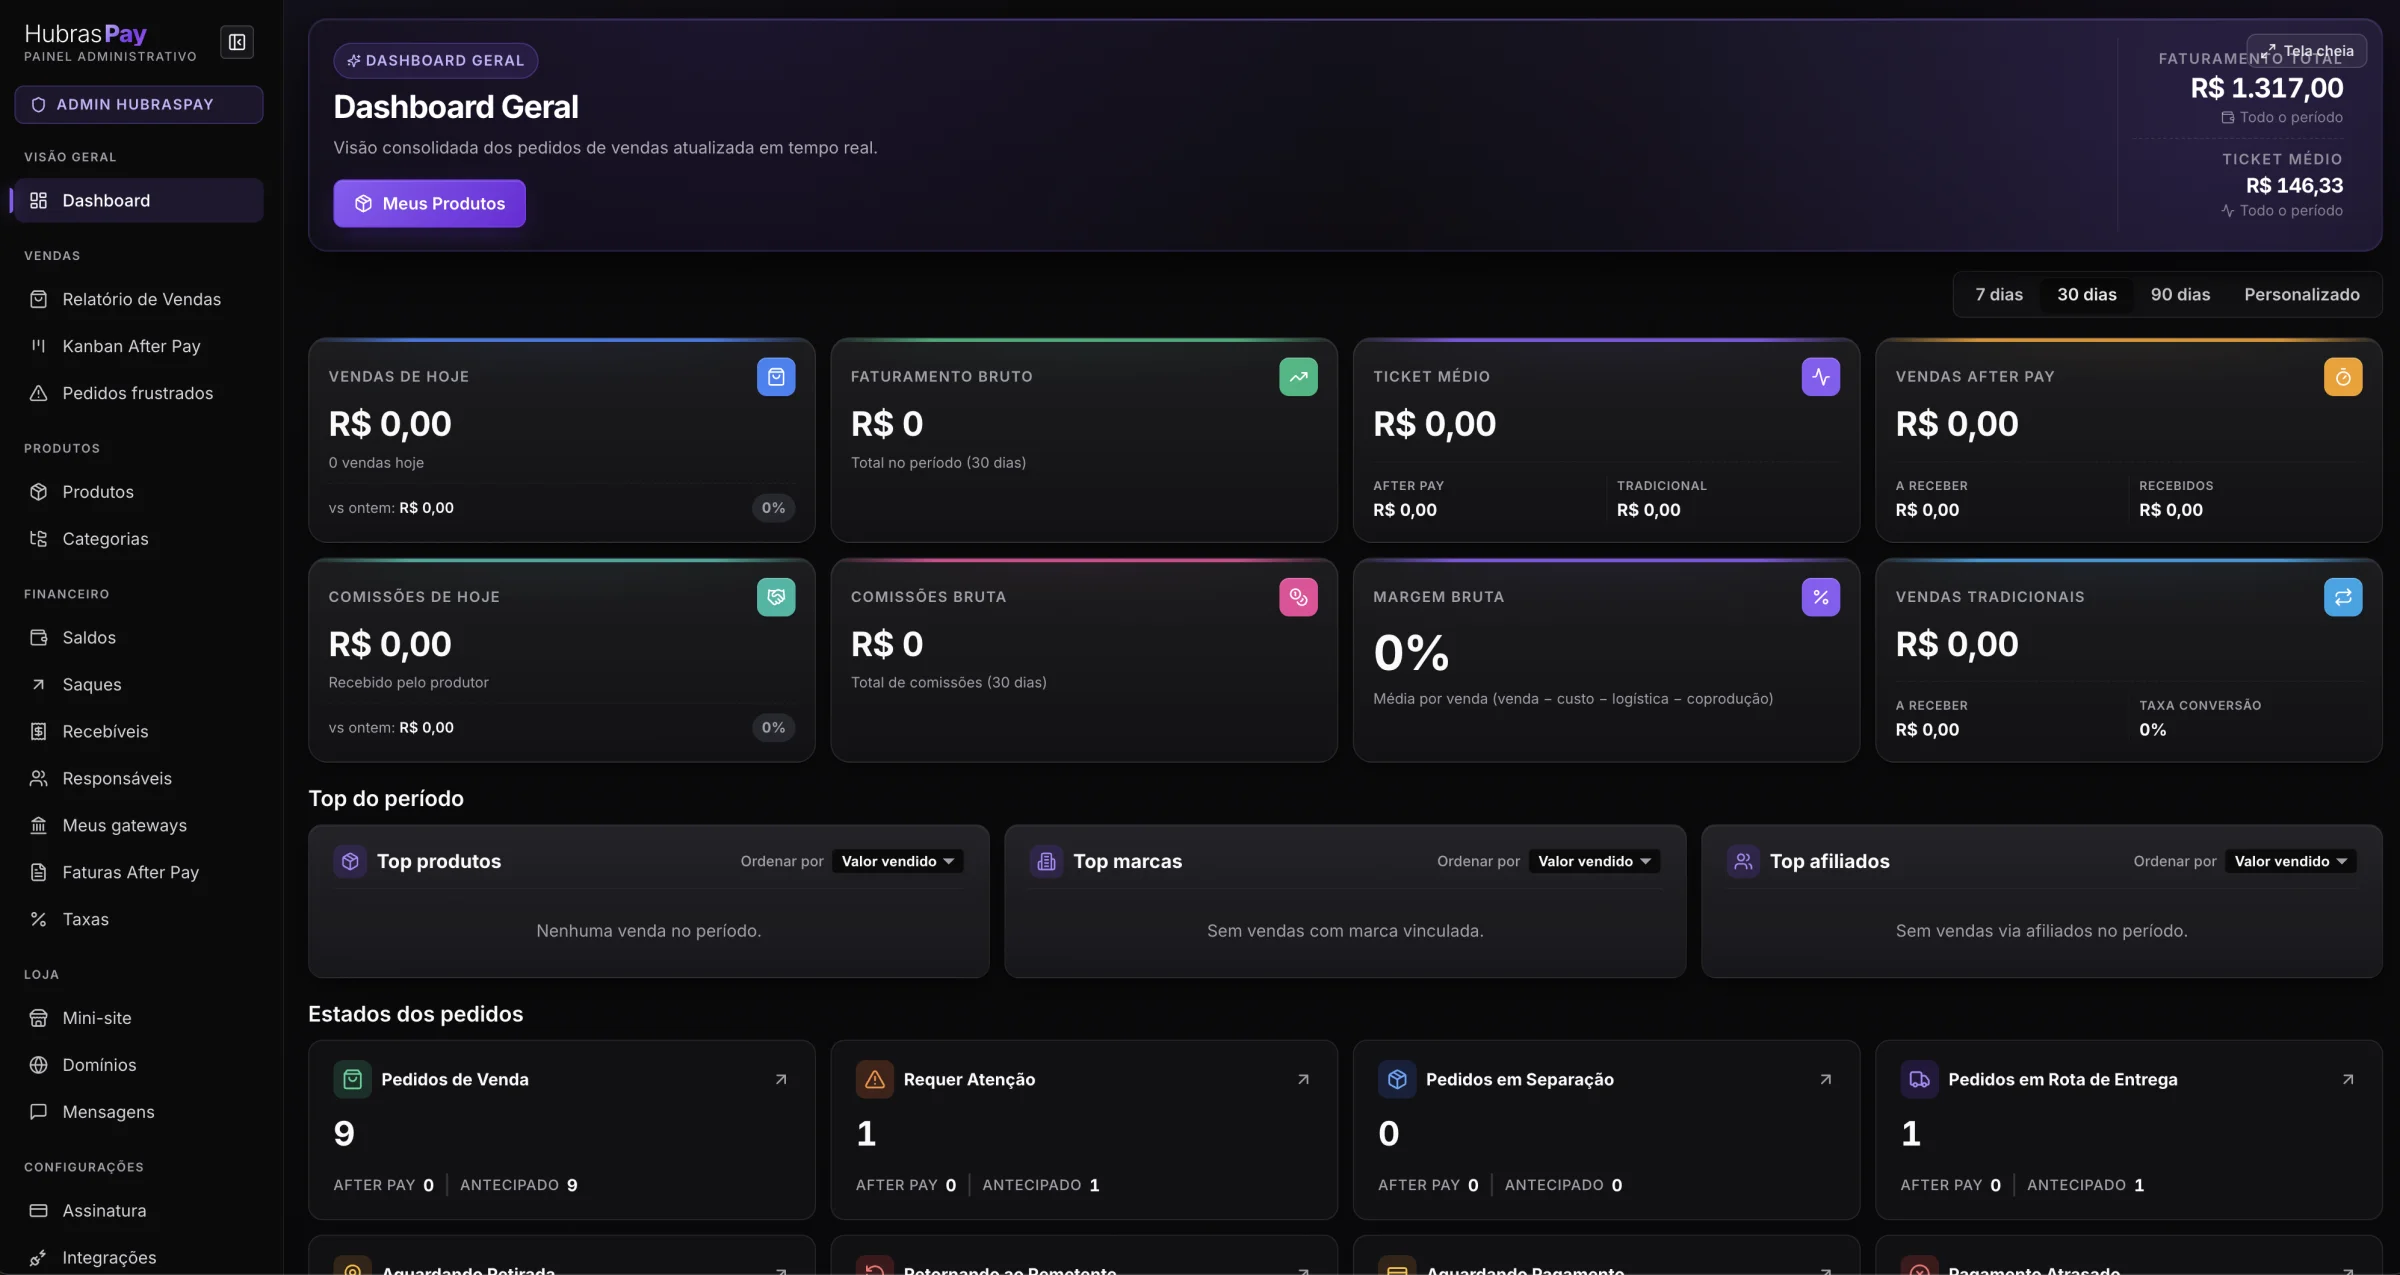The width and height of the screenshot is (2400, 1275).
Task: Click the Faturamento Bruto trending chart icon
Action: click(1298, 377)
